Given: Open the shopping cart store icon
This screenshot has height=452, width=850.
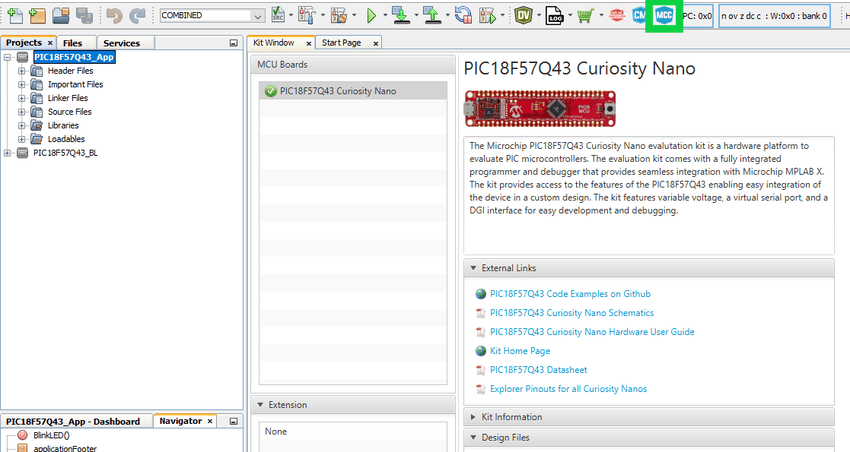Looking at the screenshot, I should 584,16.
